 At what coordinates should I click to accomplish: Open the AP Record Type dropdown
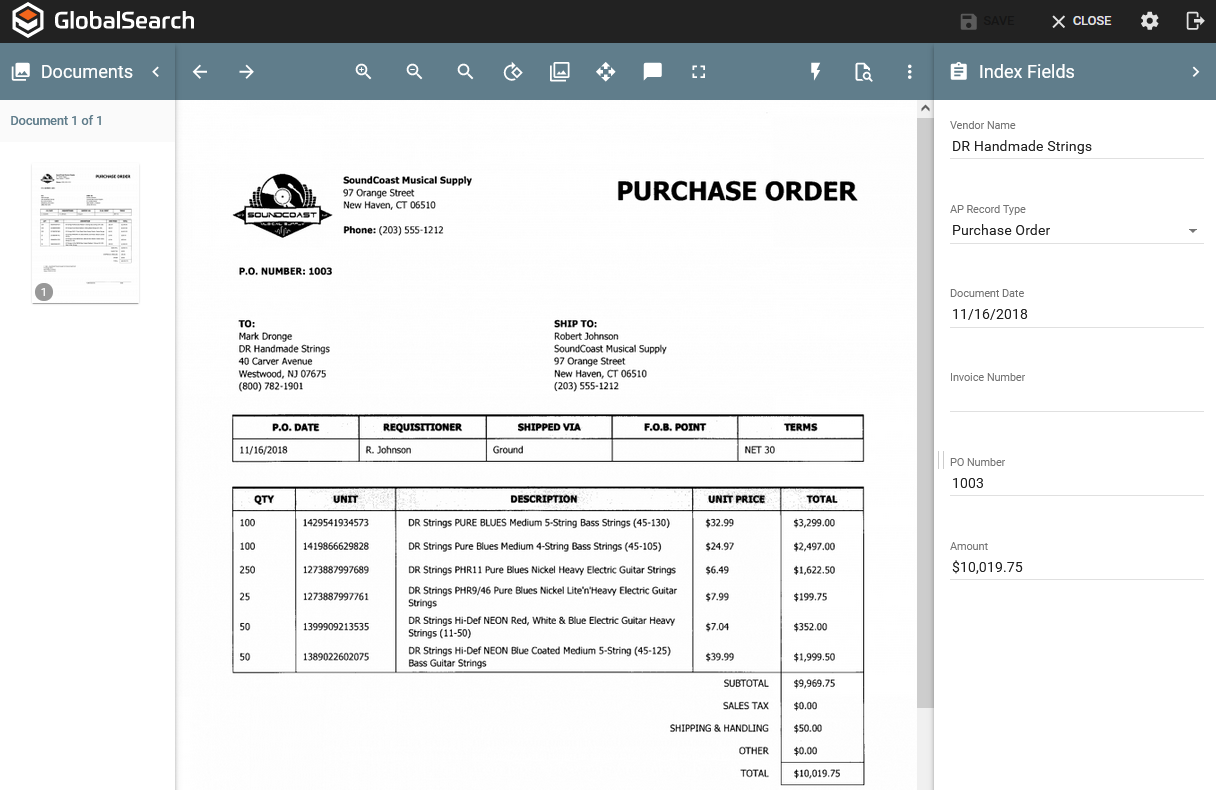(1075, 230)
